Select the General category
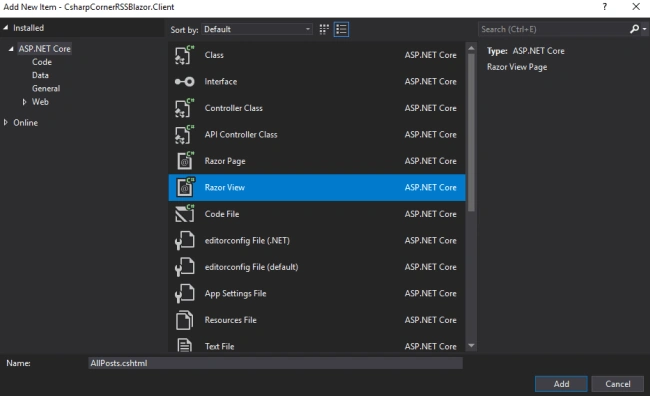The image size is (650, 396). coord(46,88)
